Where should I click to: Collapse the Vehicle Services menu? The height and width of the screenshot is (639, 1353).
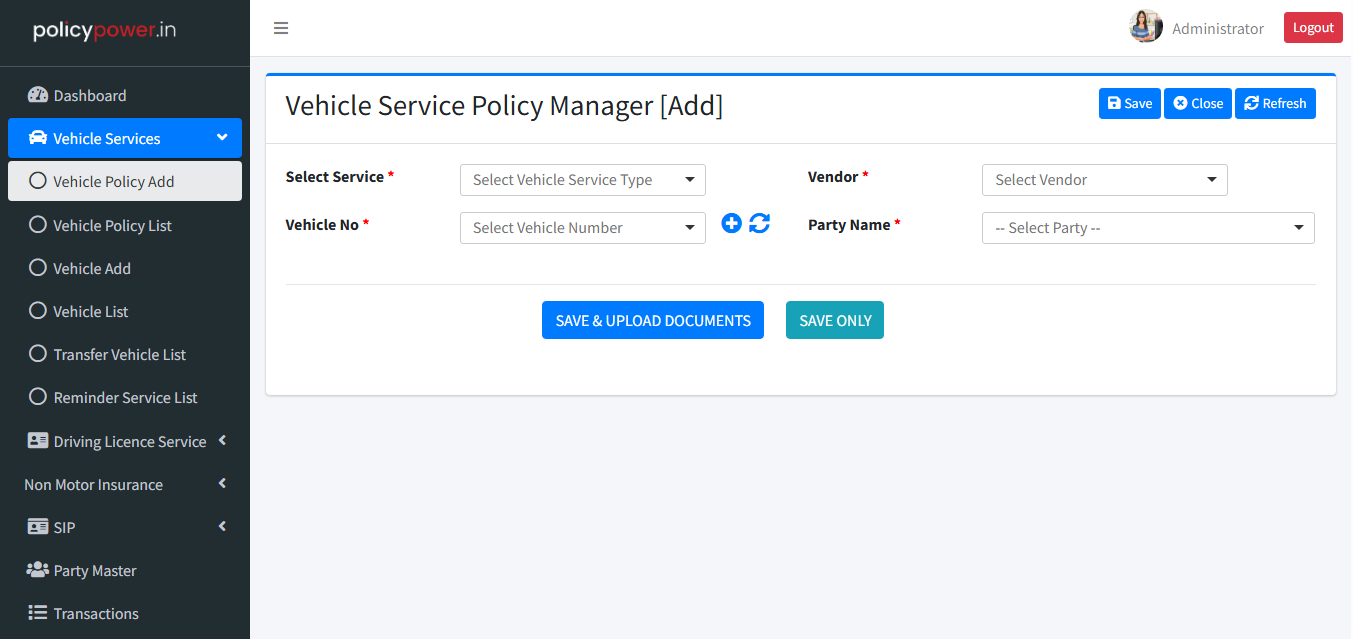click(124, 138)
